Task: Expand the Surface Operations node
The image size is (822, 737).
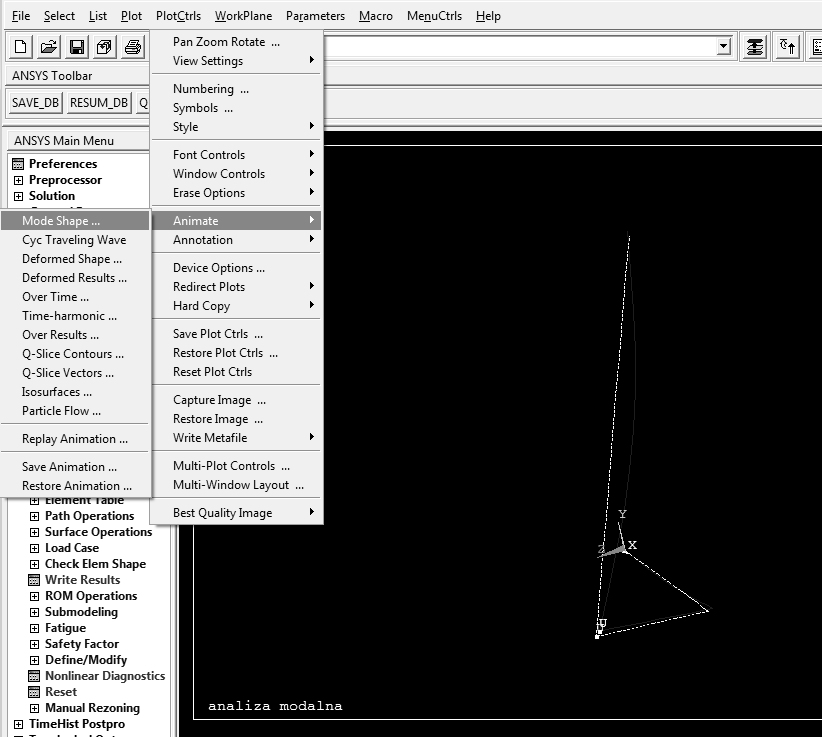Action: (34, 533)
